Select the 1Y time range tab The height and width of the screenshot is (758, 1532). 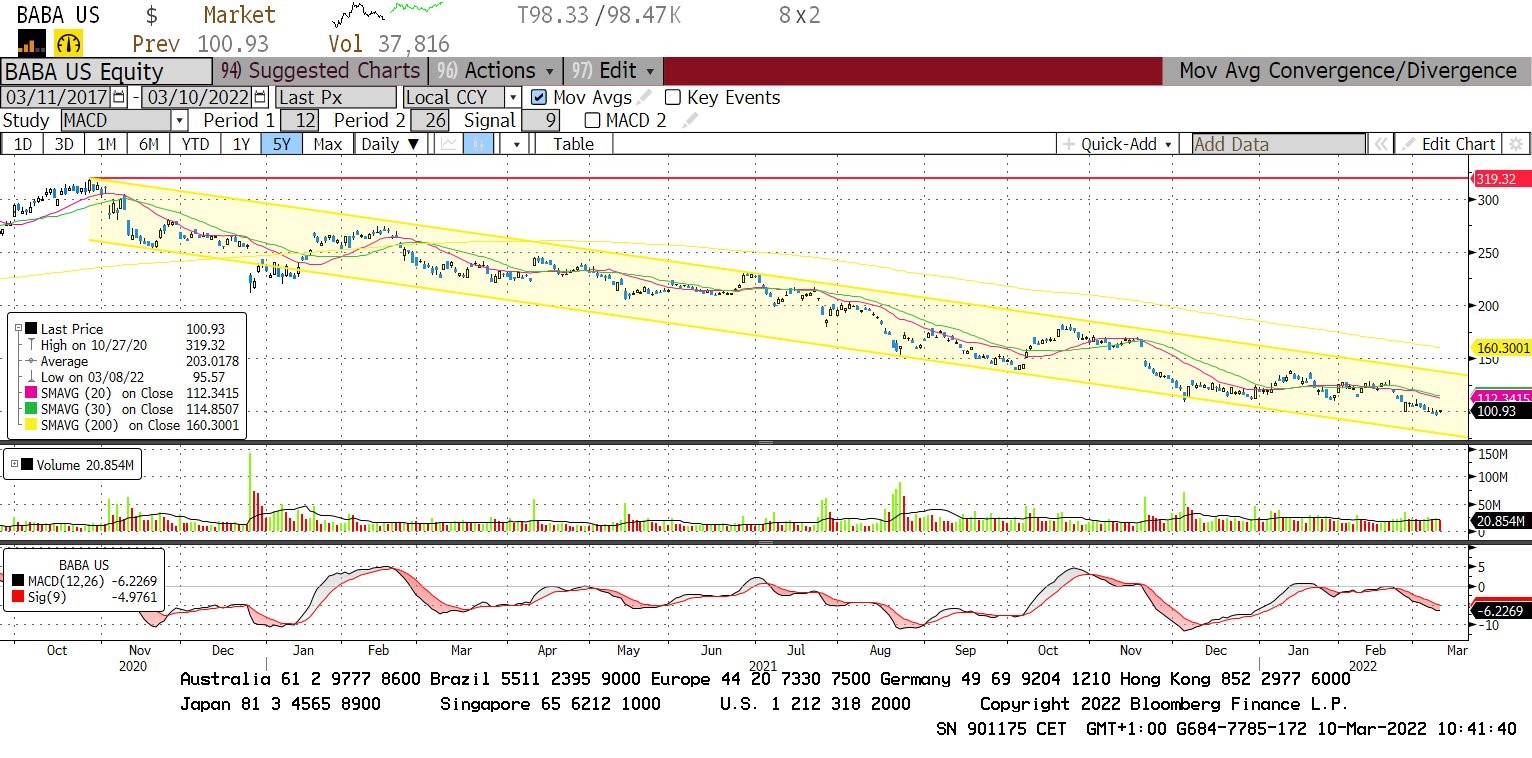241,144
